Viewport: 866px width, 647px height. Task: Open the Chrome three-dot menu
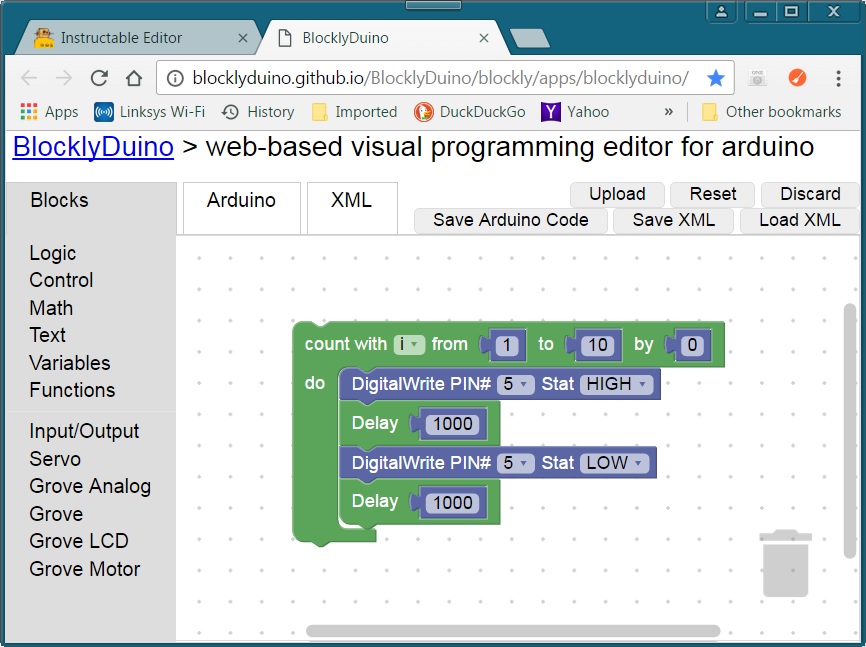(x=838, y=78)
